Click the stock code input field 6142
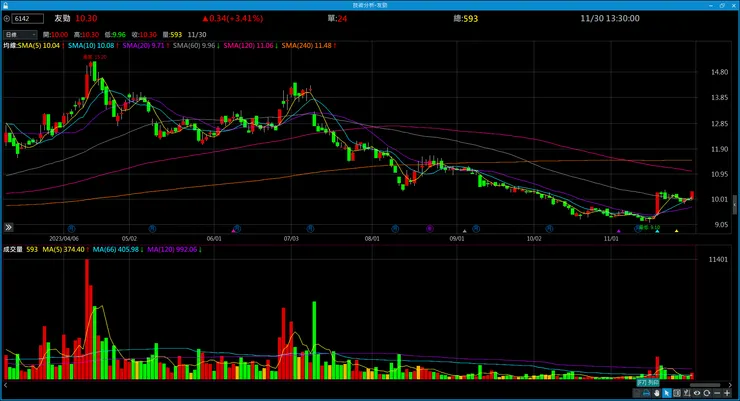The width and height of the screenshot is (740, 401). (x=27, y=19)
